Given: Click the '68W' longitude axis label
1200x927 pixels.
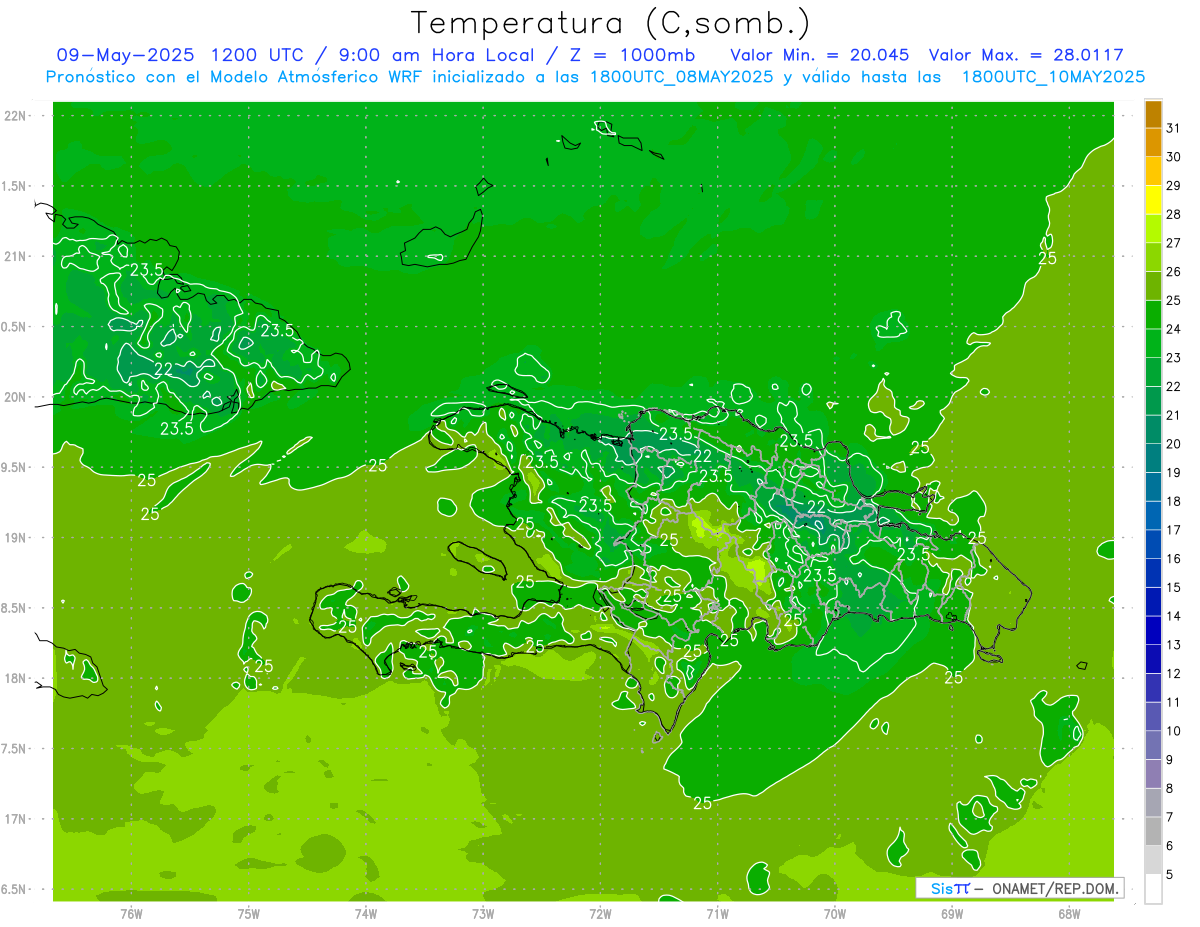Looking at the screenshot, I should [1069, 914].
